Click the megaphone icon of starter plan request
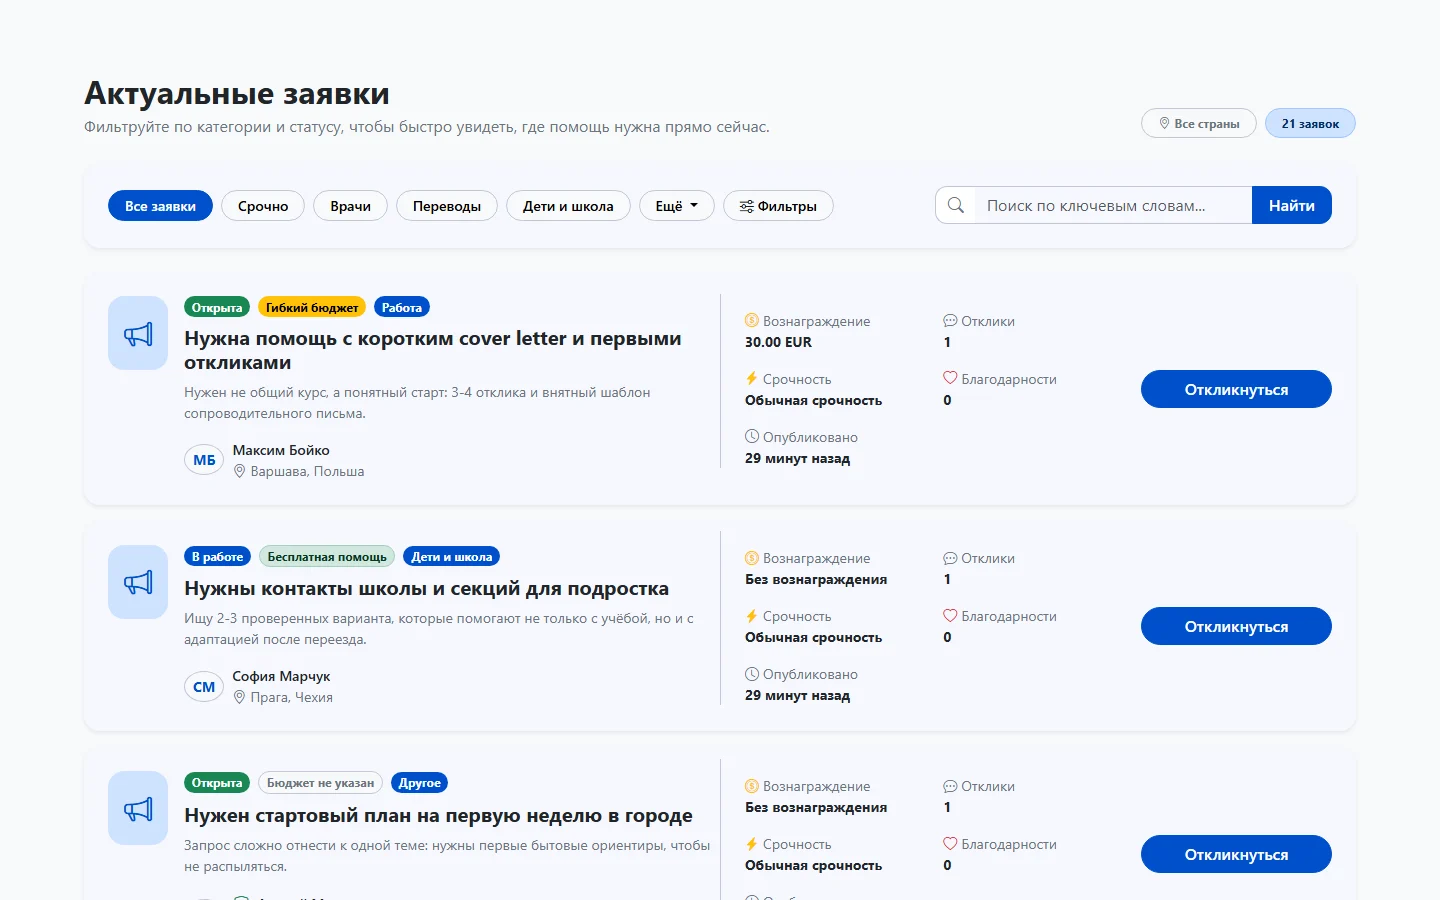 coord(138,808)
